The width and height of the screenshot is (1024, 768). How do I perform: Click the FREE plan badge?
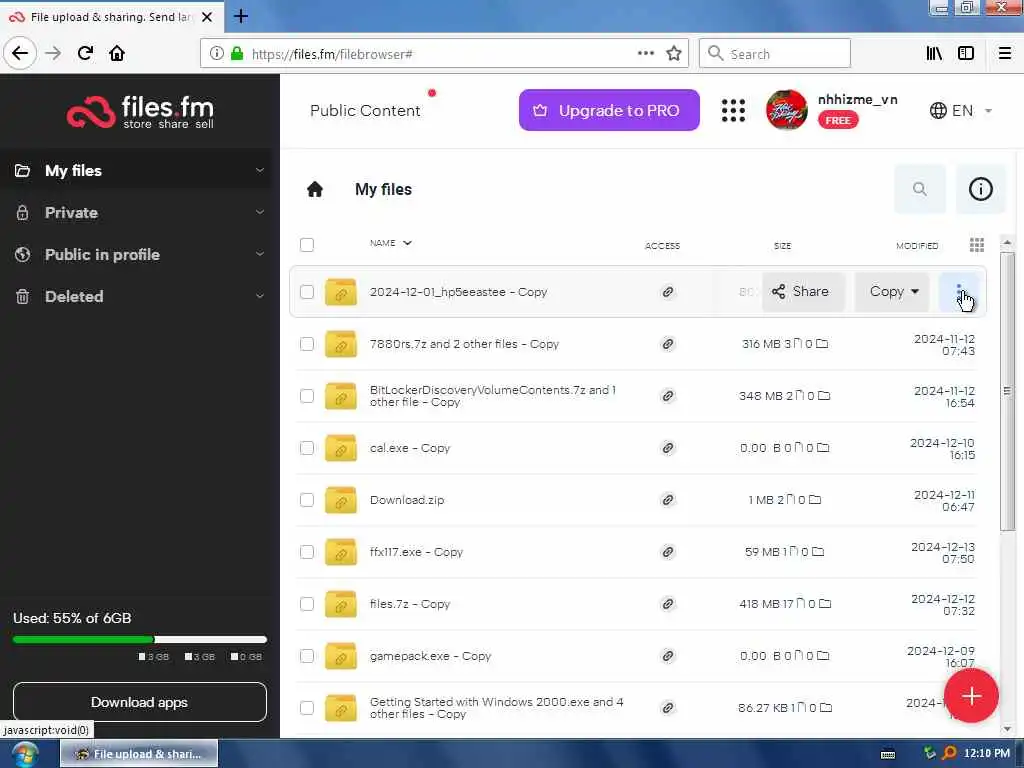pyautogui.click(x=838, y=120)
